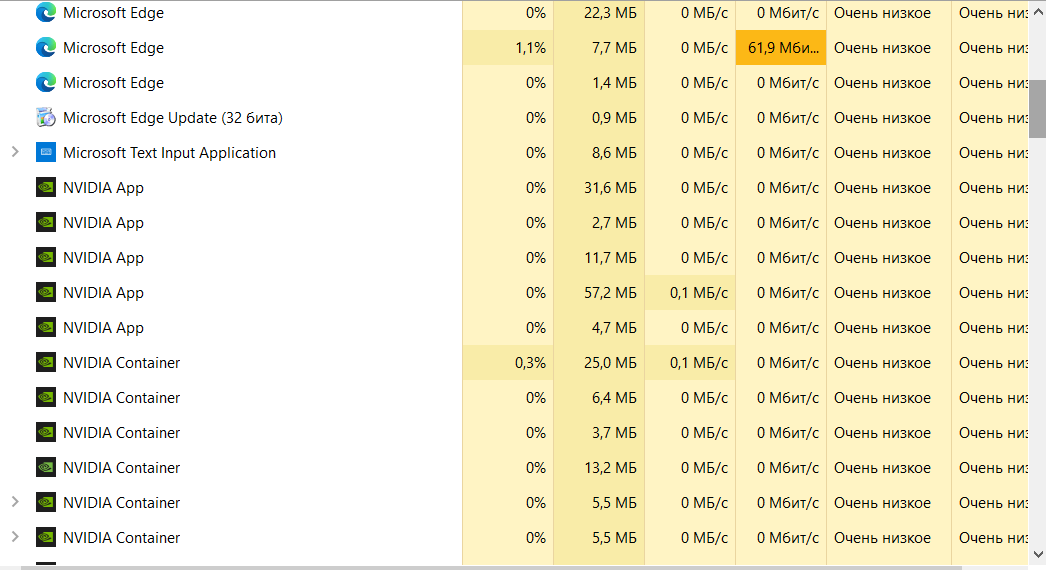This screenshot has width=1046, height=570.
Task: Click the Microsoft Edge Update icon
Action: [x=45, y=118]
